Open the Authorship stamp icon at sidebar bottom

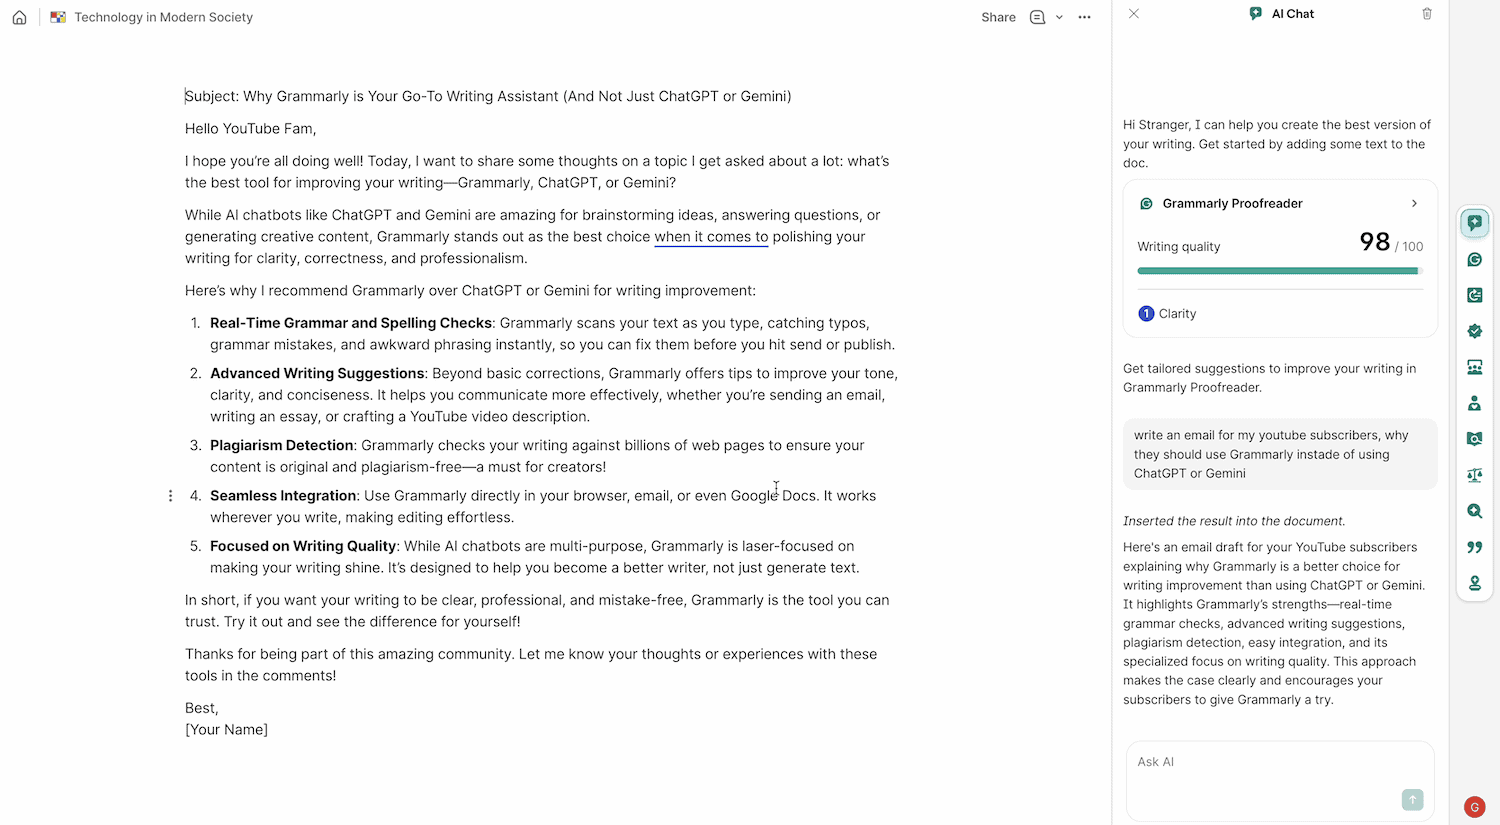[x=1474, y=583]
